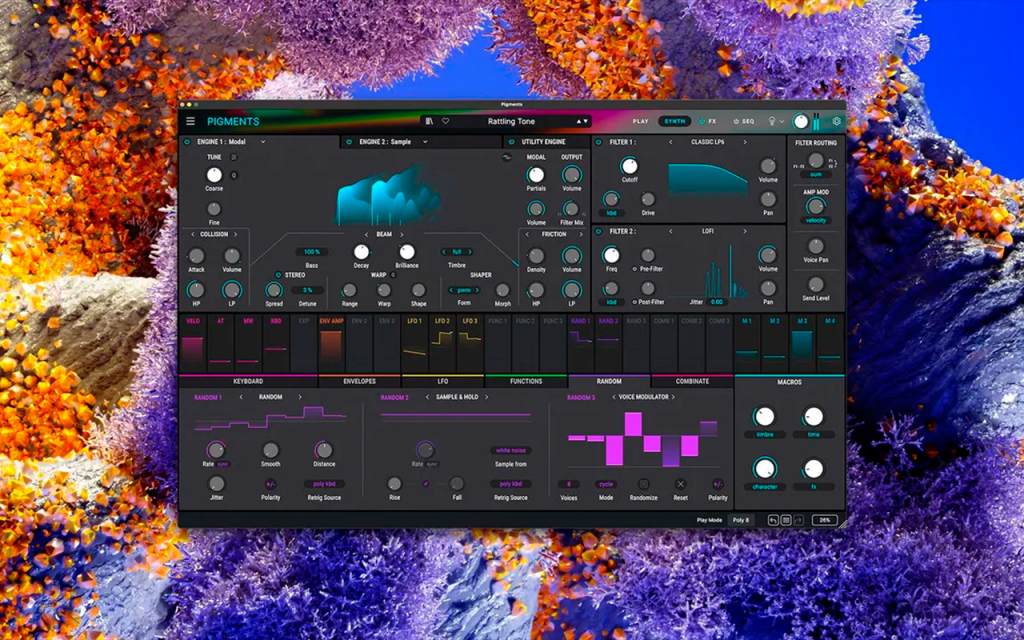Expand the Engine 1 Modal type chevron
This screenshot has width=1024, height=640.
tap(263, 142)
